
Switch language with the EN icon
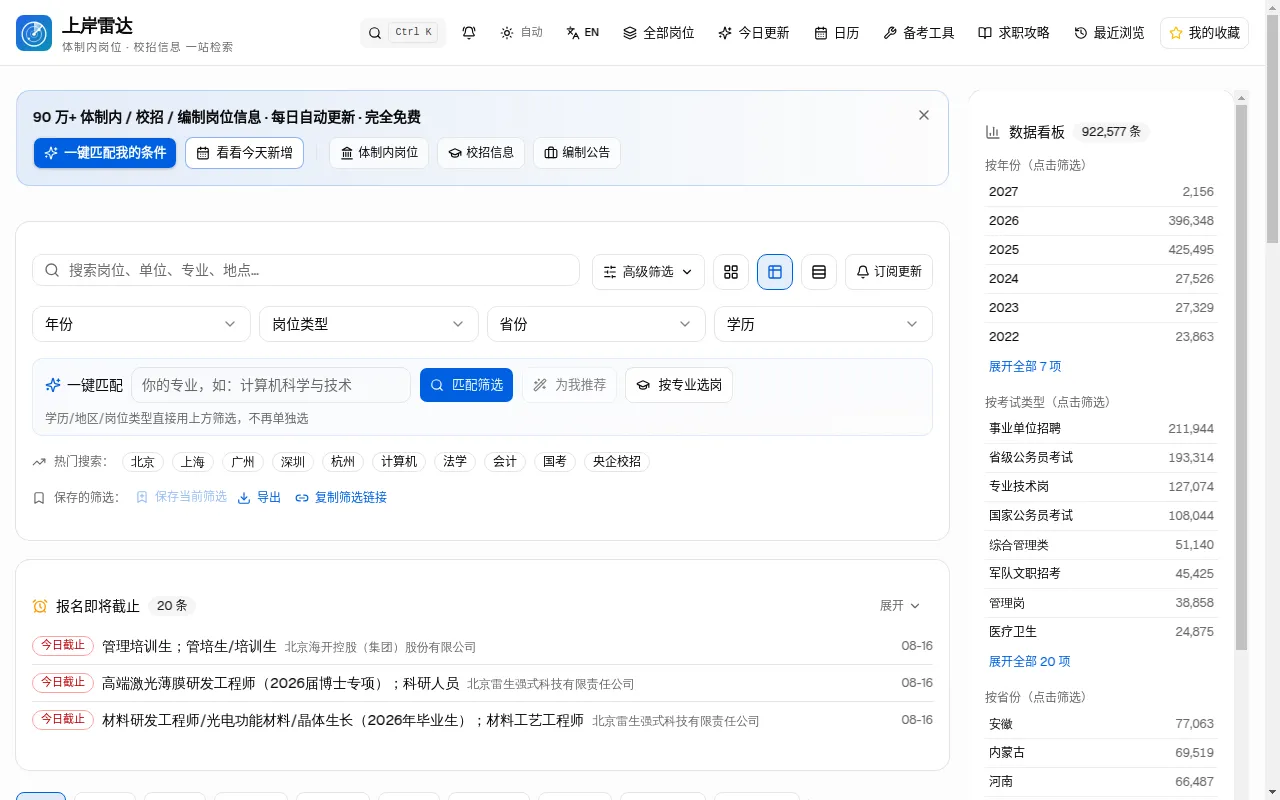point(582,33)
